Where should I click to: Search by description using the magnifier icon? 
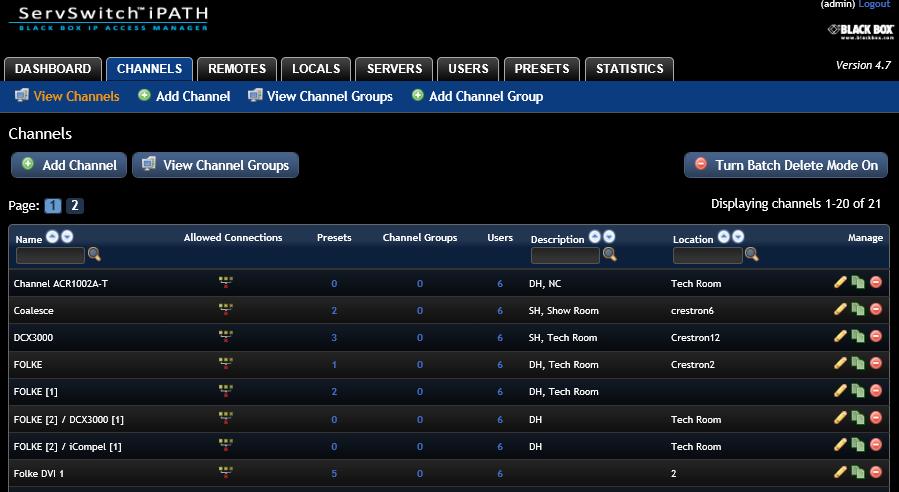coord(609,255)
